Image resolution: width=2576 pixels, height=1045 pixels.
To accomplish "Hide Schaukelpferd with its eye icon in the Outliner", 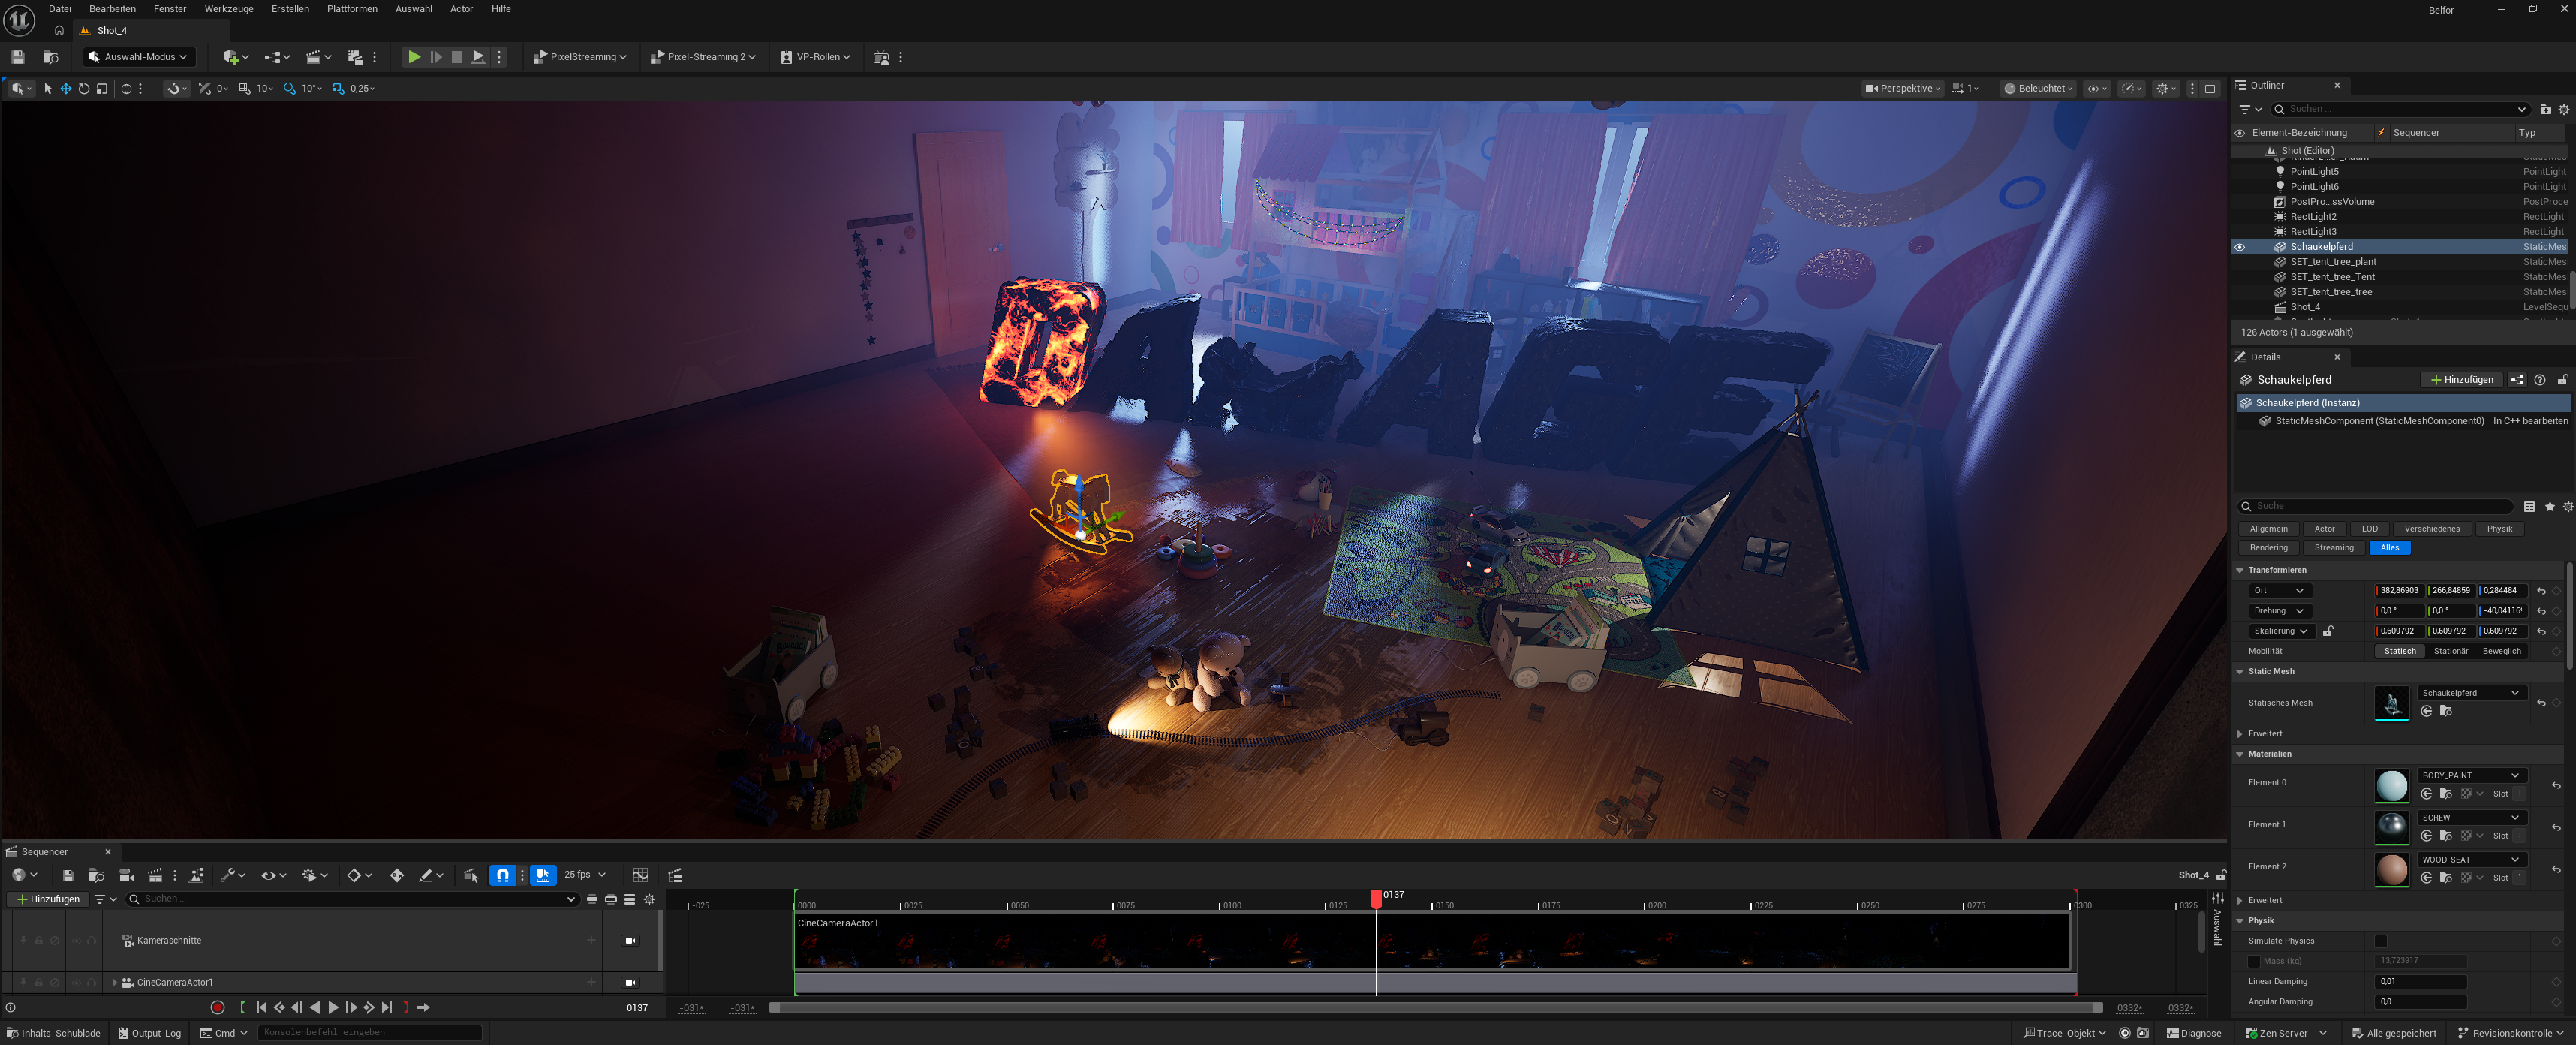I will [x=2240, y=247].
